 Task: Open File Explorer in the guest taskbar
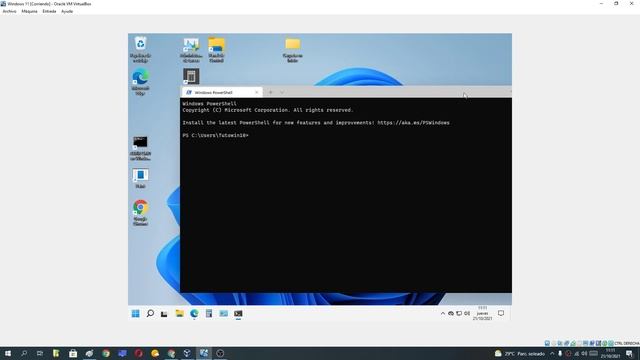pos(180,313)
